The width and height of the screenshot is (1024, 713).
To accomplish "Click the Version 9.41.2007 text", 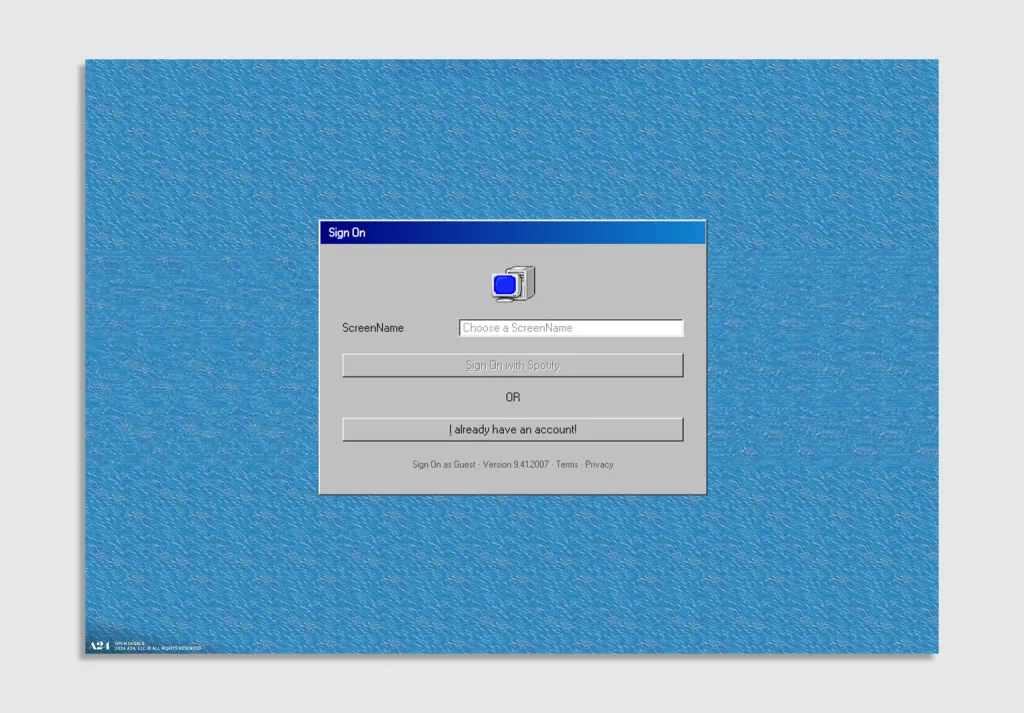I will click(516, 465).
